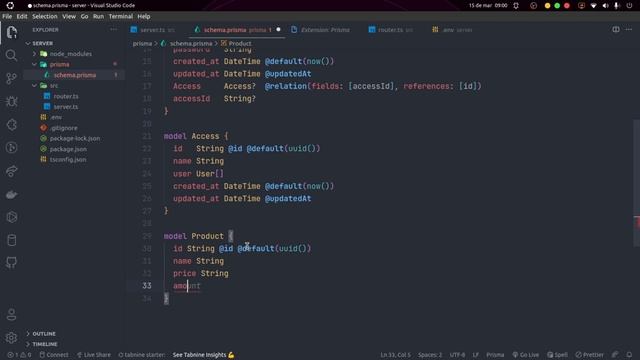Image resolution: width=640 pixels, height=360 pixels.
Task: Click See Tabnine Insights link
Action: click(203, 355)
